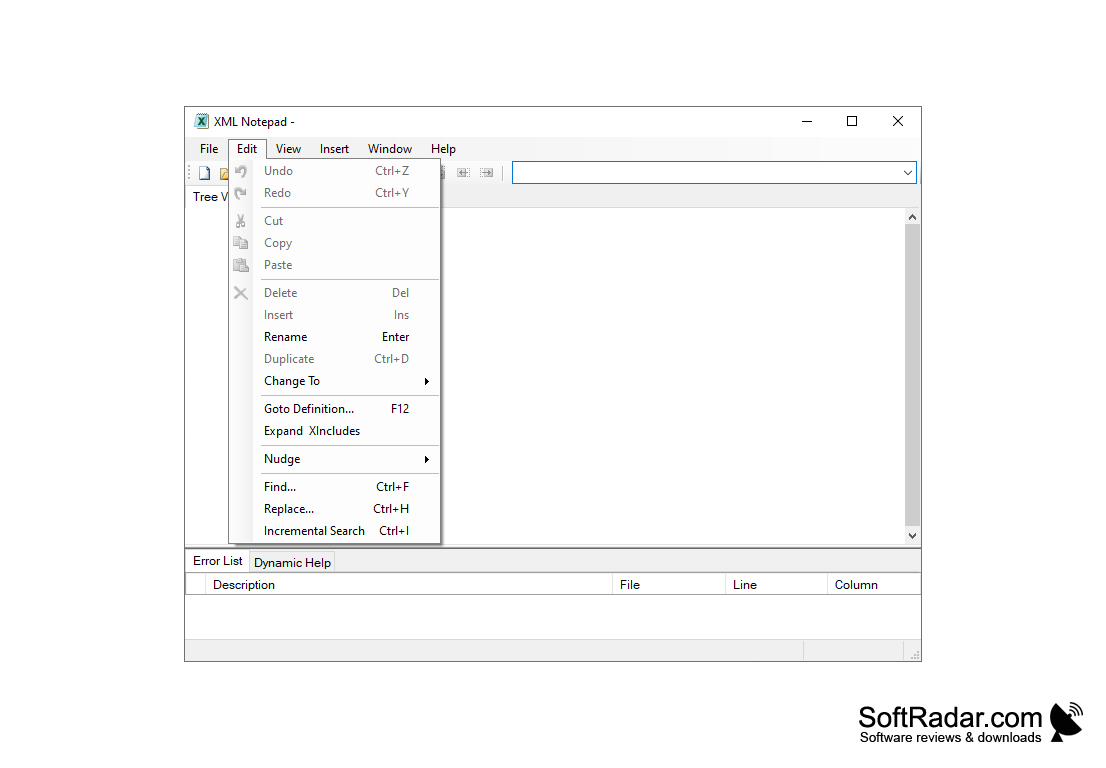
Task: Click the File column header
Action: coord(669,585)
